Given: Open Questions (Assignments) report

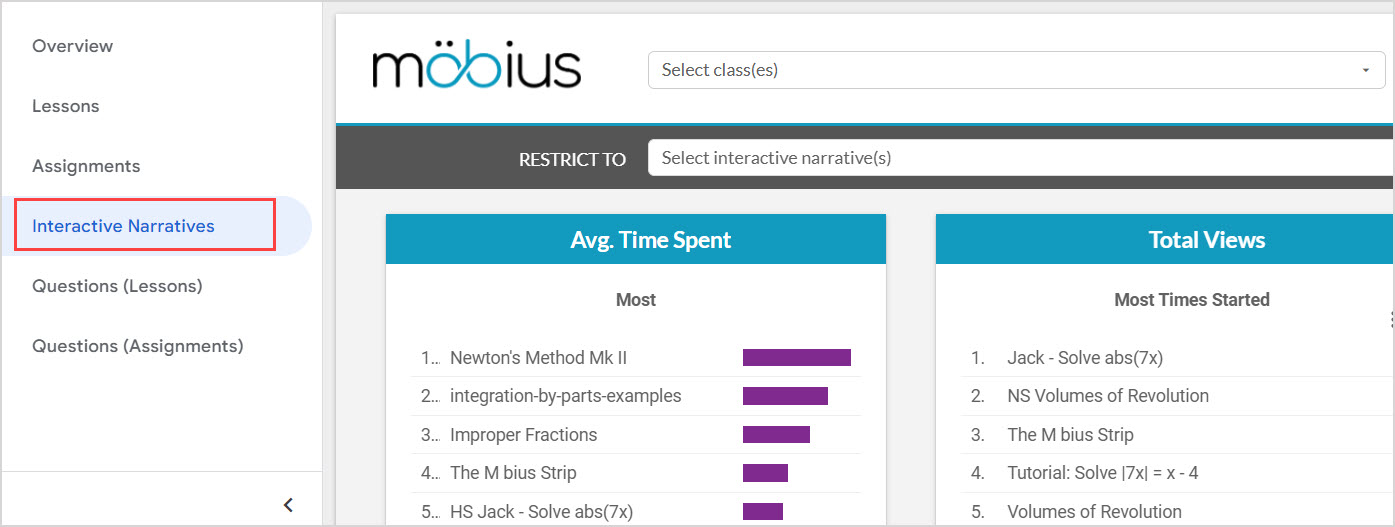Looking at the screenshot, I should (137, 346).
